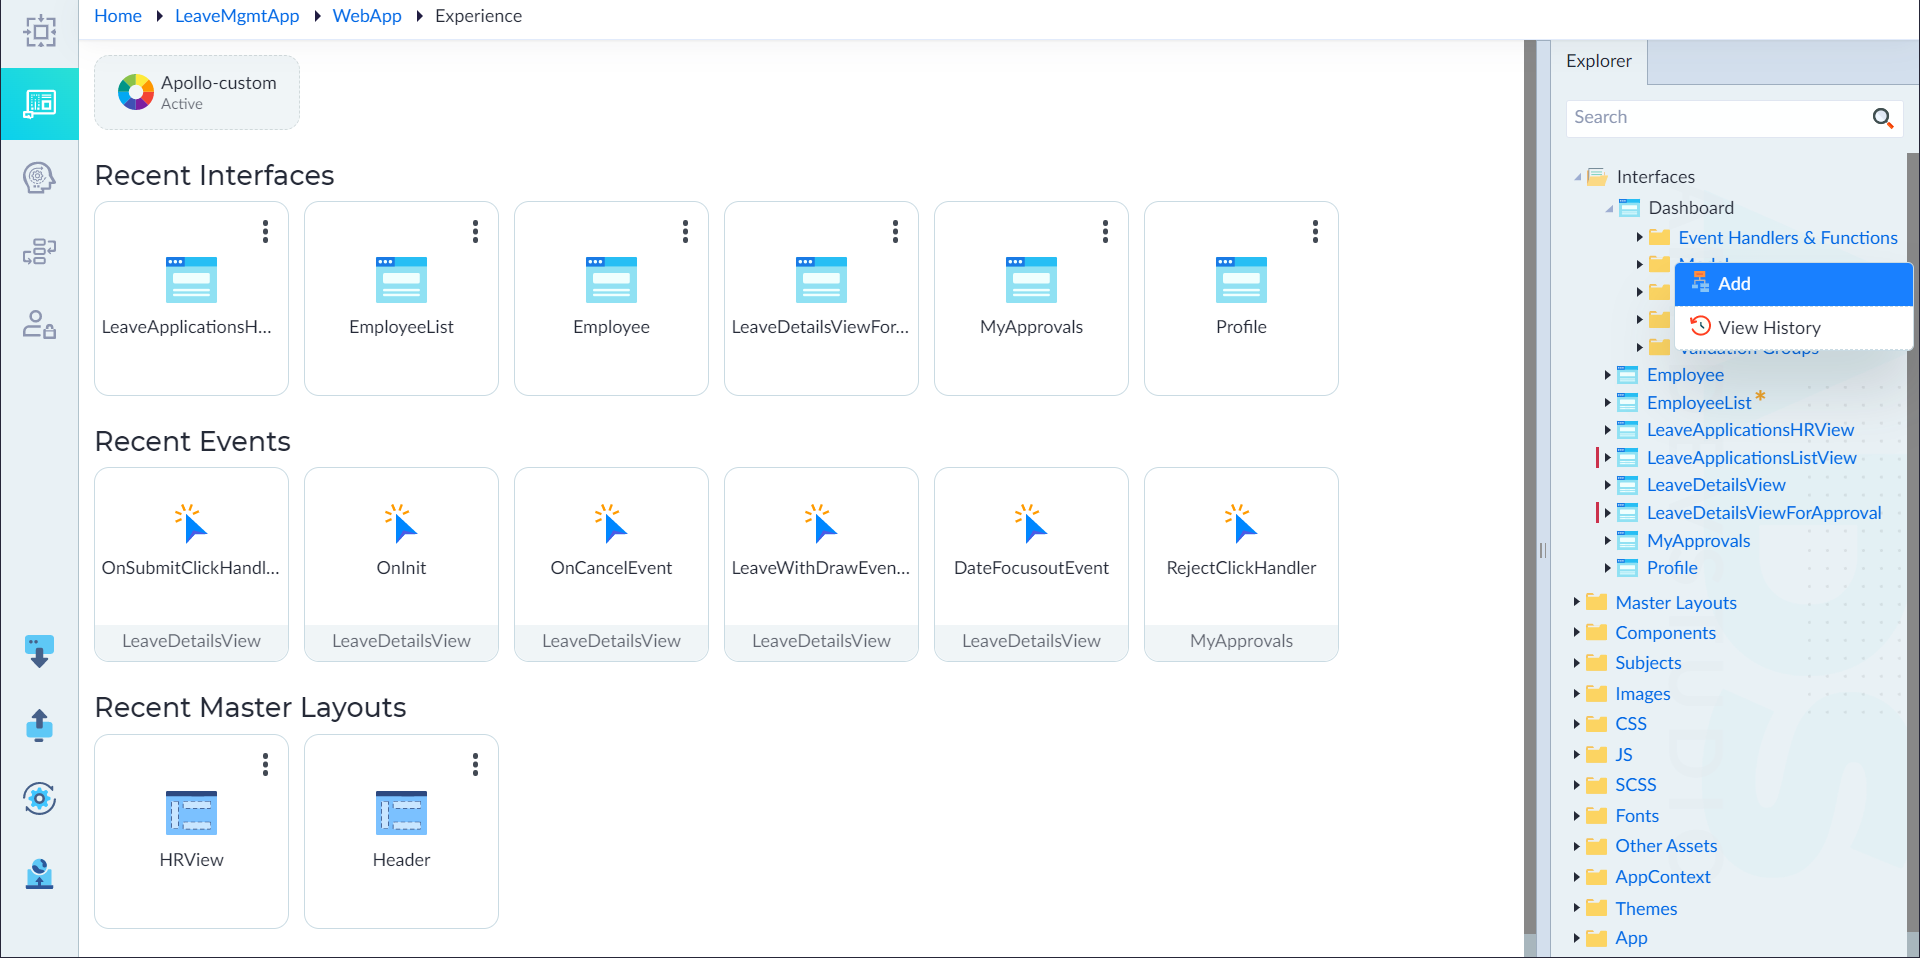Open options menu for EmployeeList card
The image size is (1920, 958).
point(475,232)
